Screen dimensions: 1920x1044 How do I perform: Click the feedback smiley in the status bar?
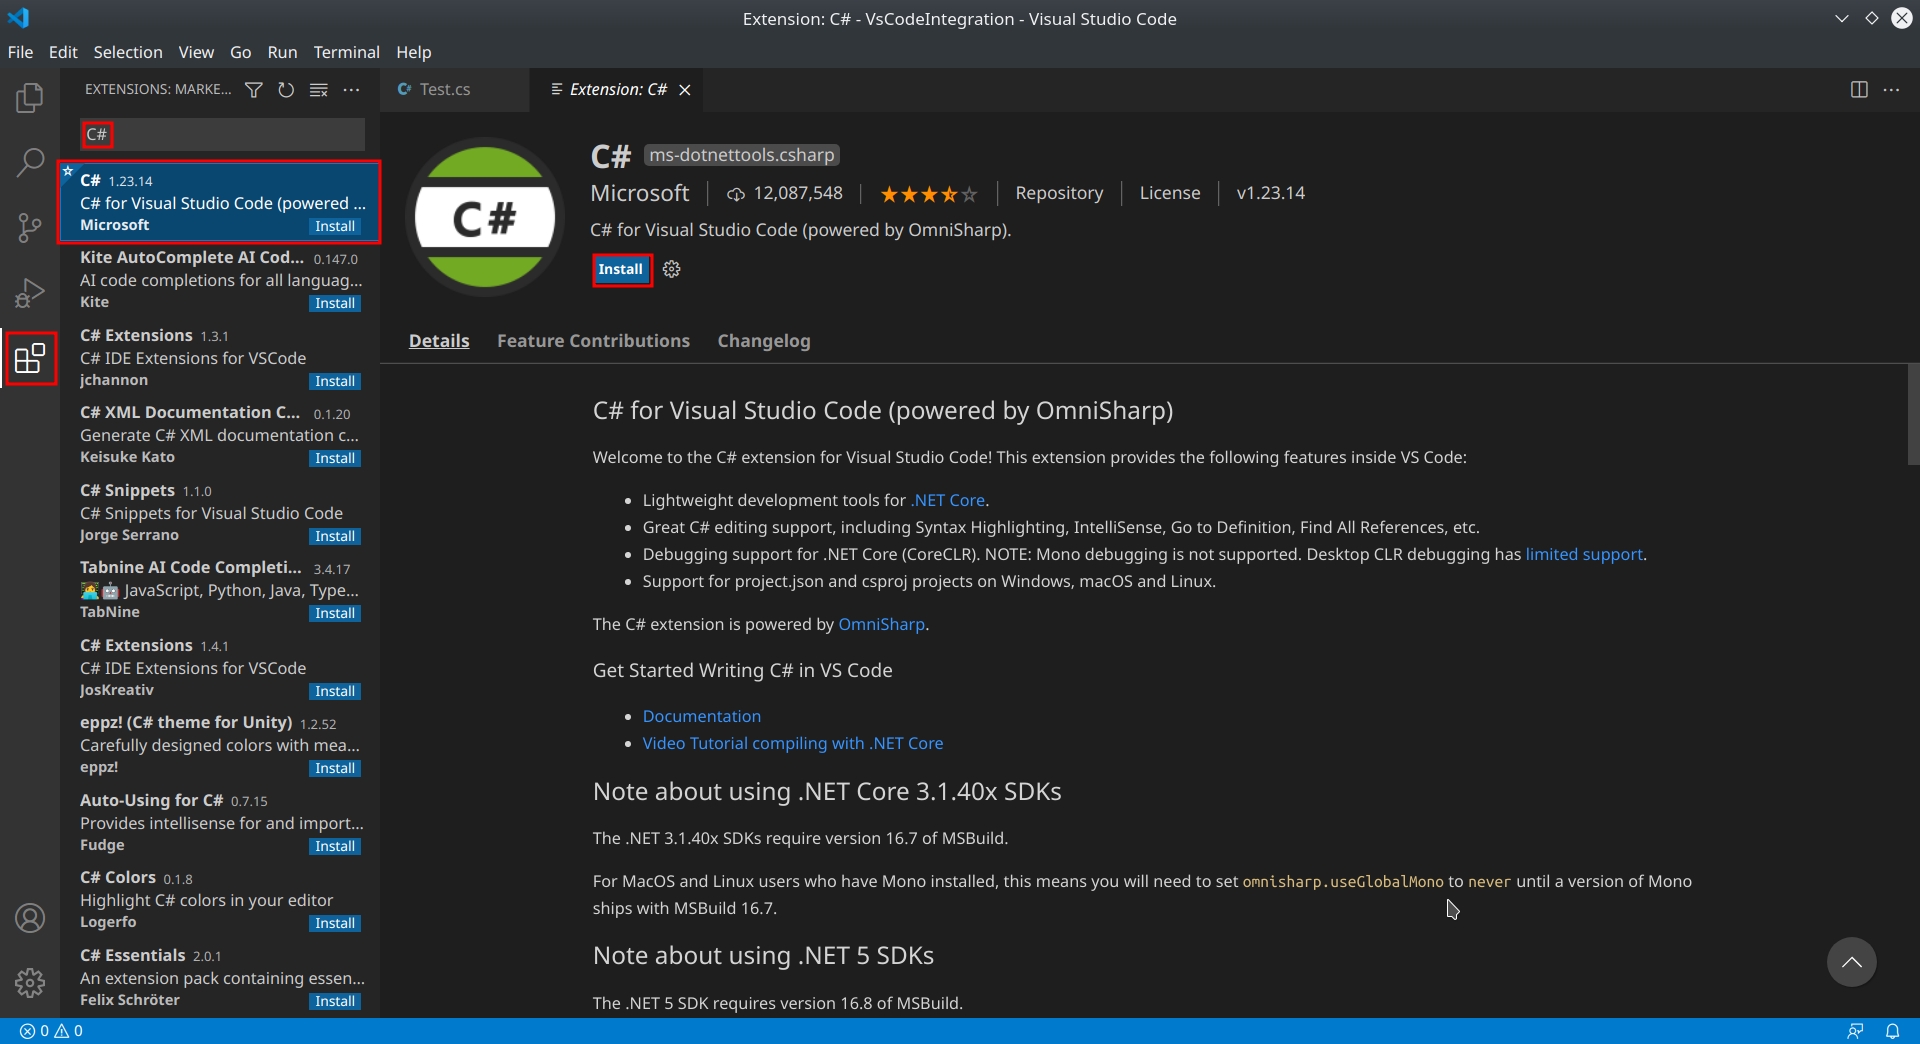[1857, 1031]
